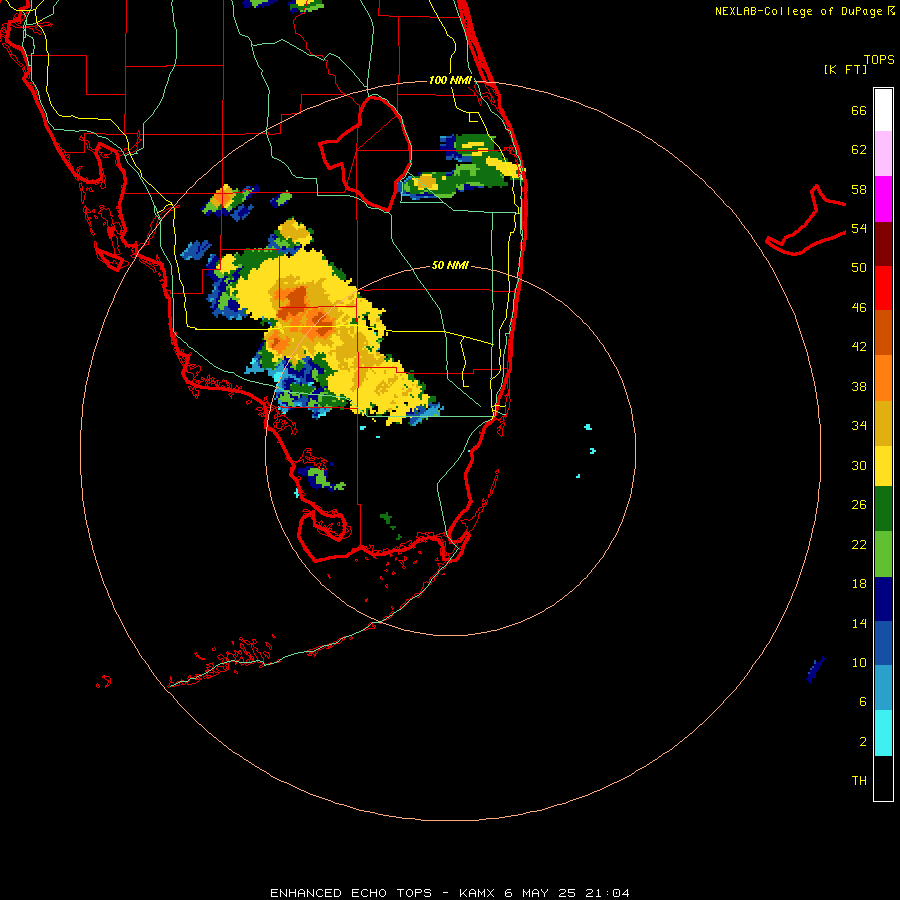
Task: Click the 50 NMI range ring label
Action: pos(449,265)
